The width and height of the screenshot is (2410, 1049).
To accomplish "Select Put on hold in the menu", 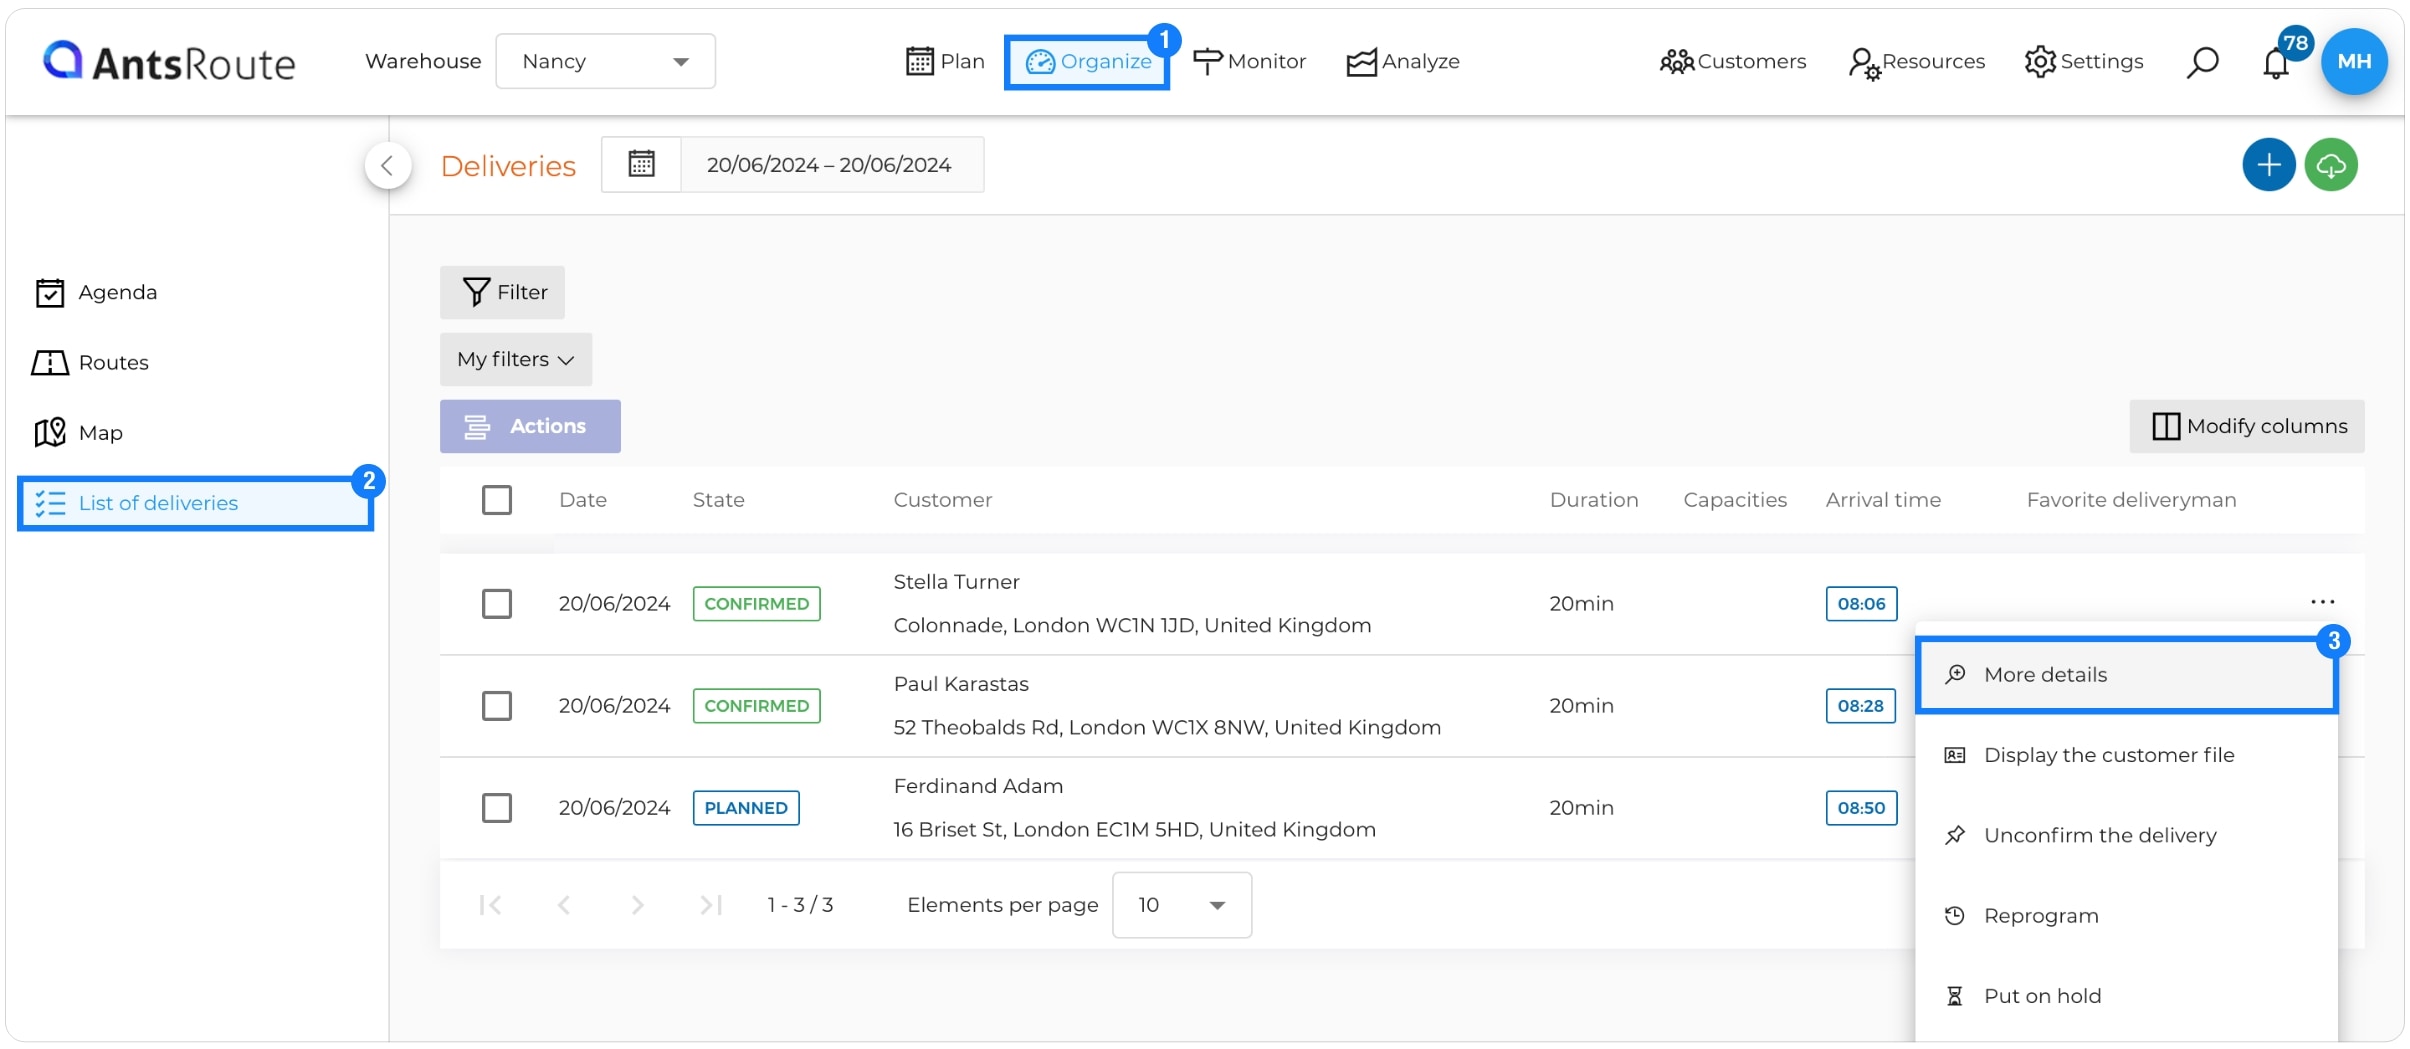I will [x=2127, y=996].
